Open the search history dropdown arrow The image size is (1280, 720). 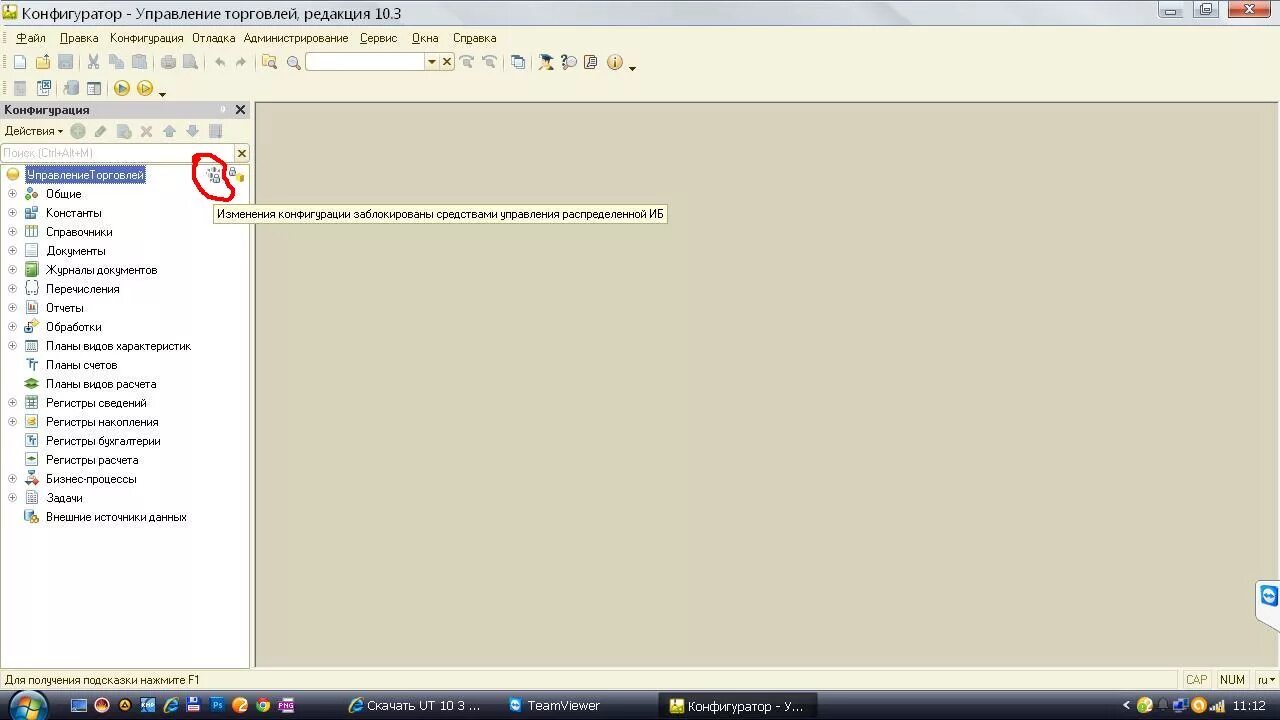click(x=432, y=62)
